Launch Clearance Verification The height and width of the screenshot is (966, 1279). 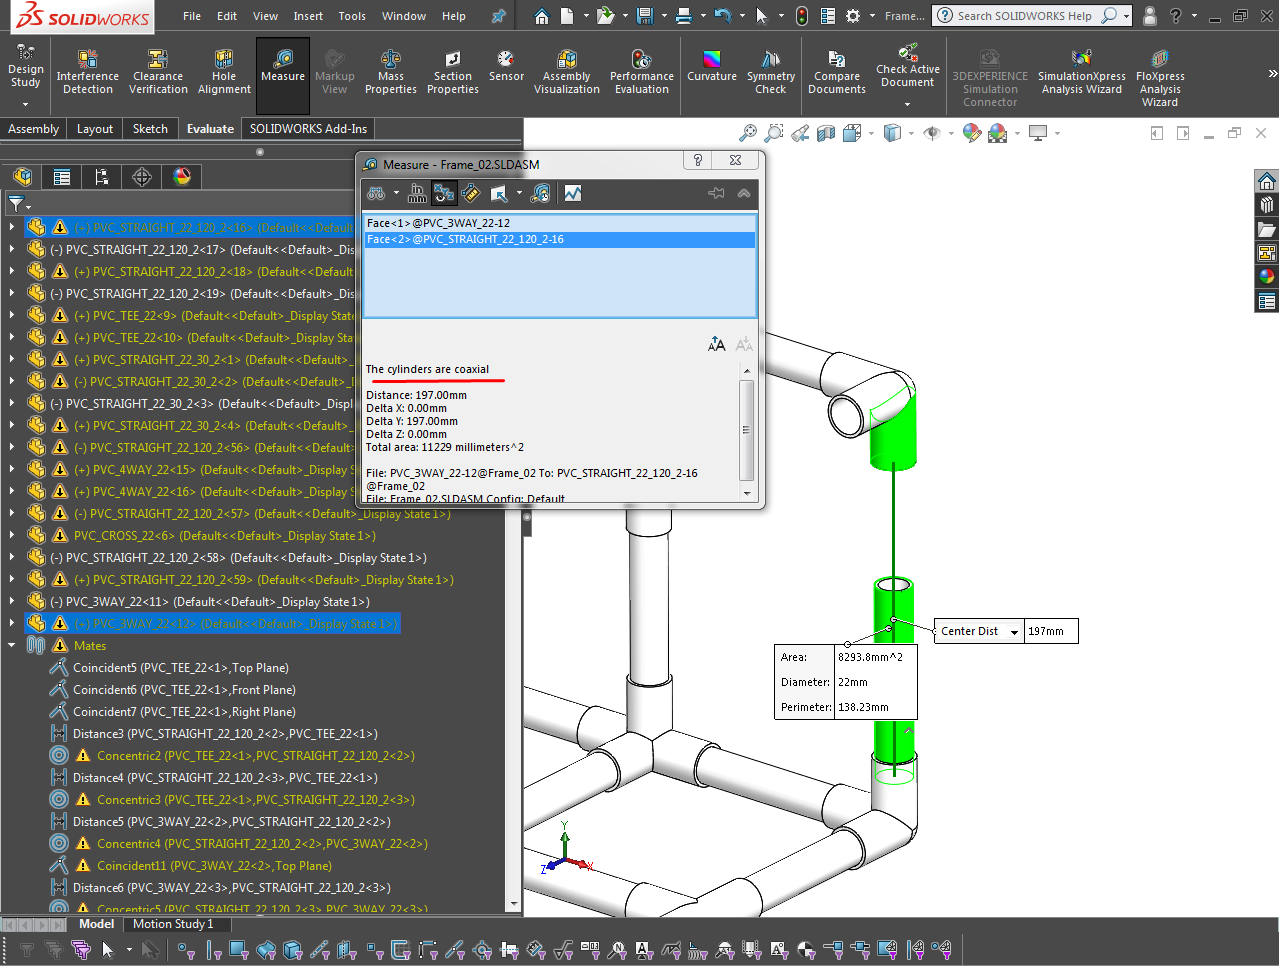158,71
